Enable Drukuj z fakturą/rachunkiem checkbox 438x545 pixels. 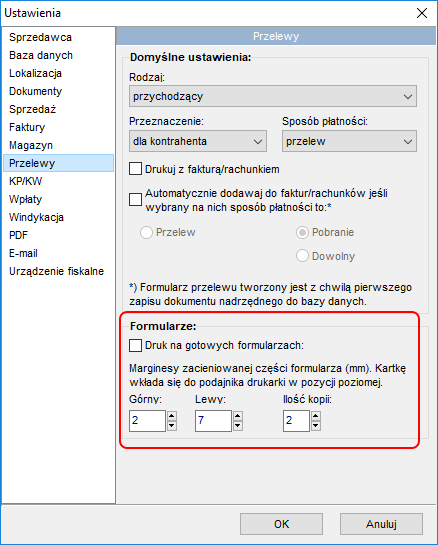(x=135, y=169)
